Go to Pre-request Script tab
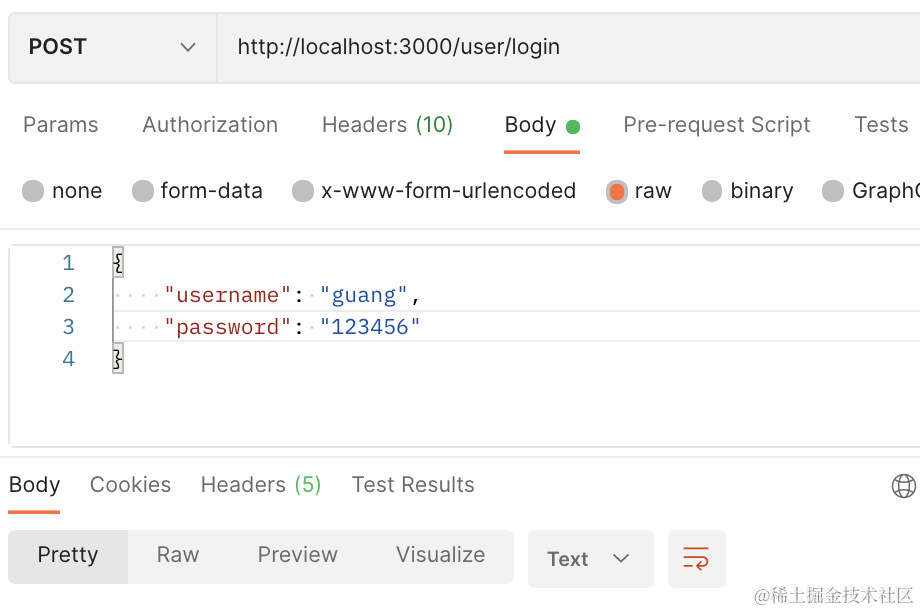Screen dimensions: 920x612 tap(716, 125)
